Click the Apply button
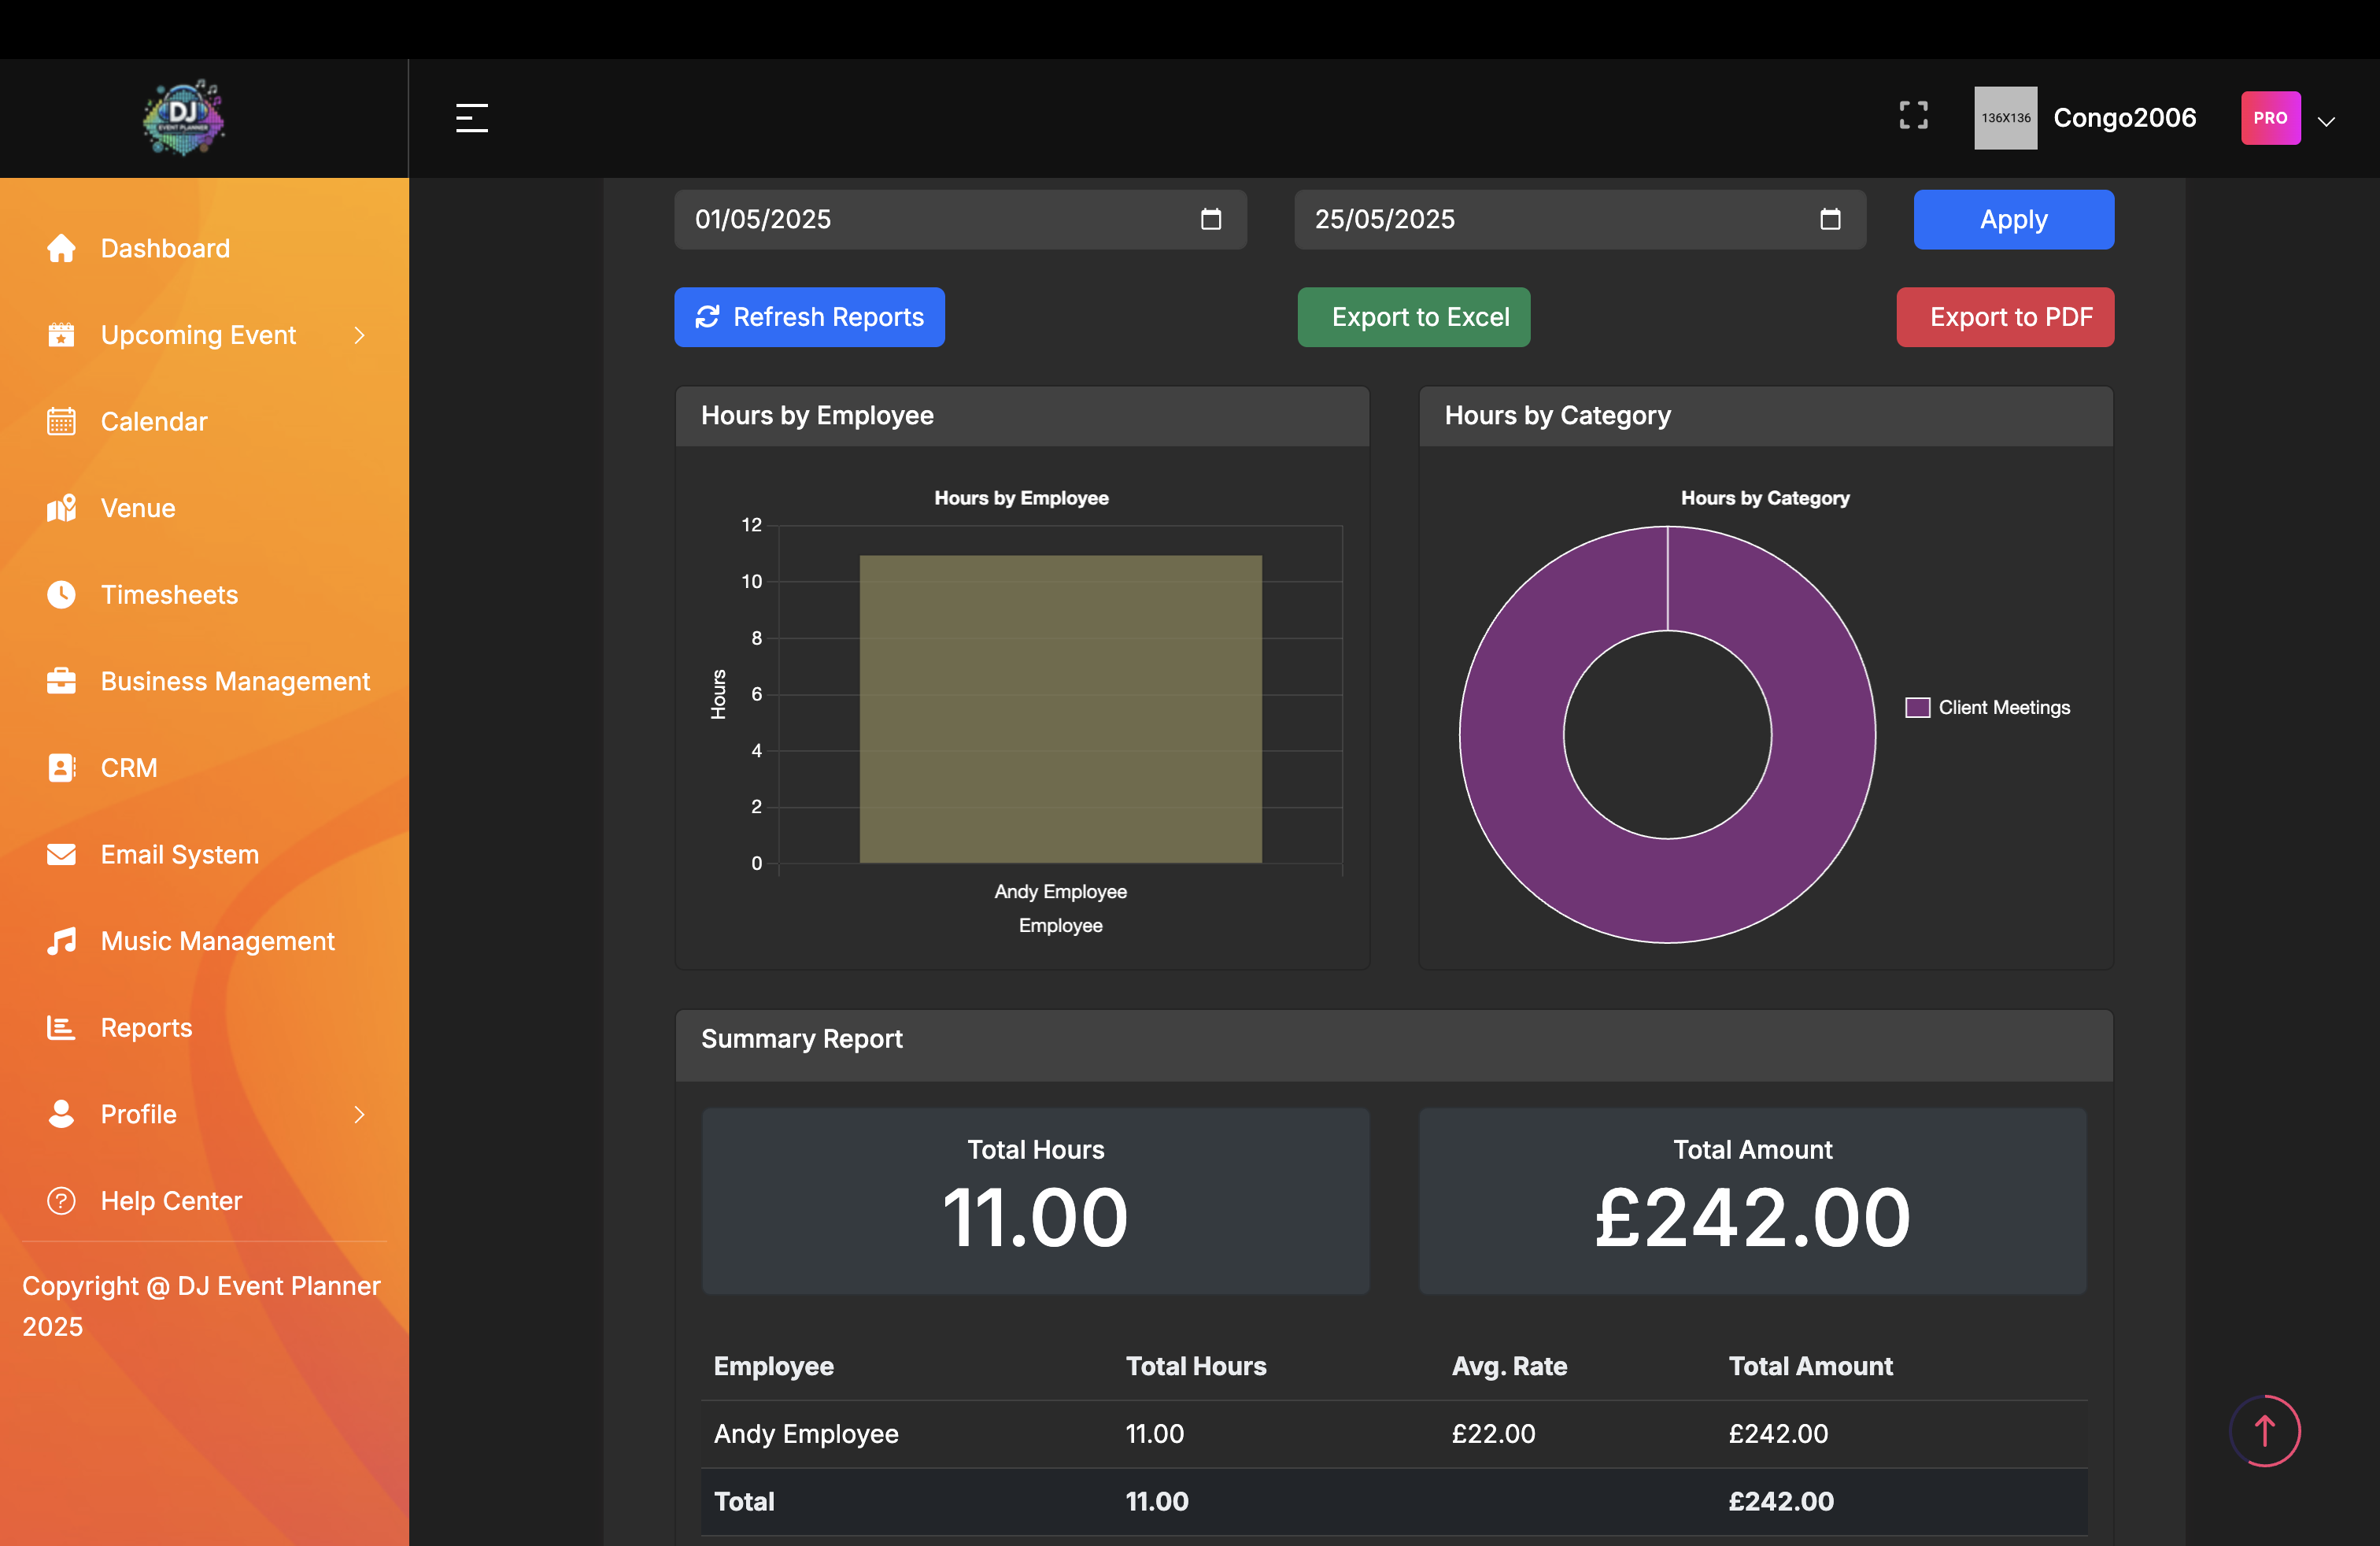Viewport: 2380px width, 1546px height. (2013, 219)
